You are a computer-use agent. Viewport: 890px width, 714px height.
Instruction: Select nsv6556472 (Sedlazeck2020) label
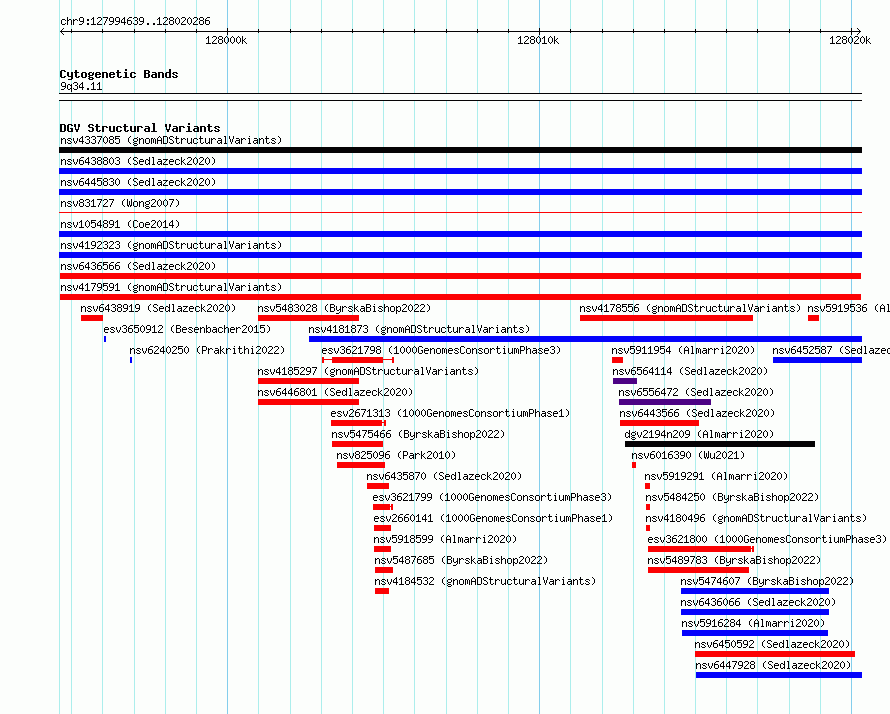pos(696,392)
